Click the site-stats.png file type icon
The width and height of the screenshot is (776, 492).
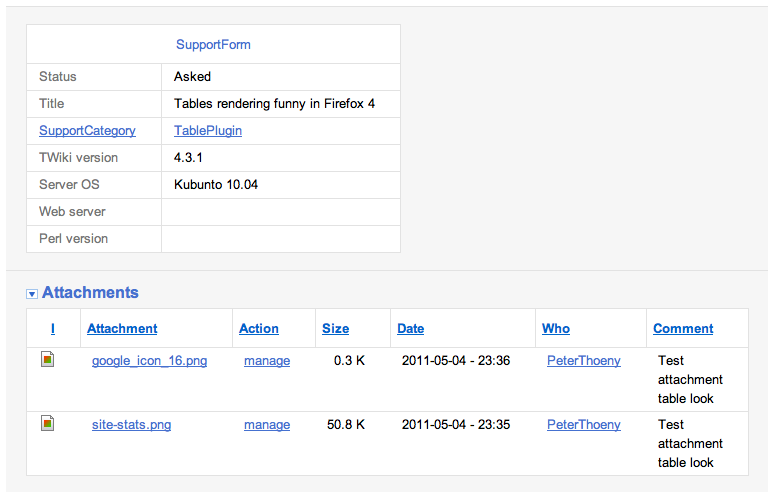tap(47, 423)
